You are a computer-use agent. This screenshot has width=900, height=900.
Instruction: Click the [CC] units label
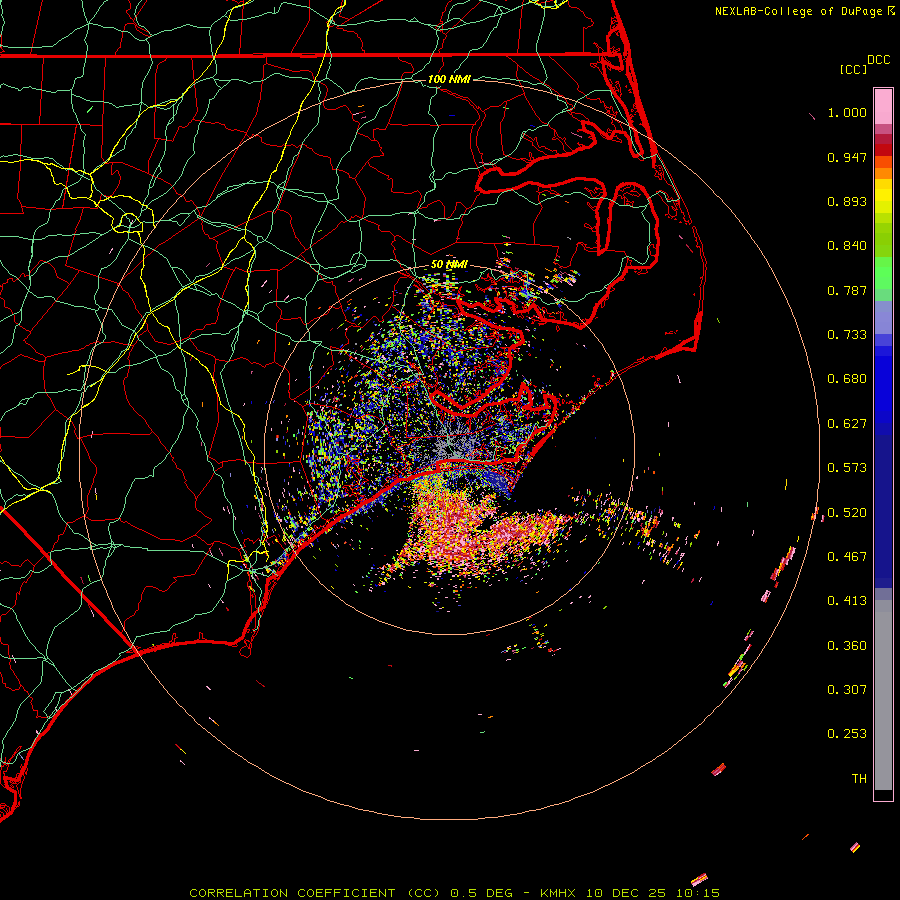[853, 69]
